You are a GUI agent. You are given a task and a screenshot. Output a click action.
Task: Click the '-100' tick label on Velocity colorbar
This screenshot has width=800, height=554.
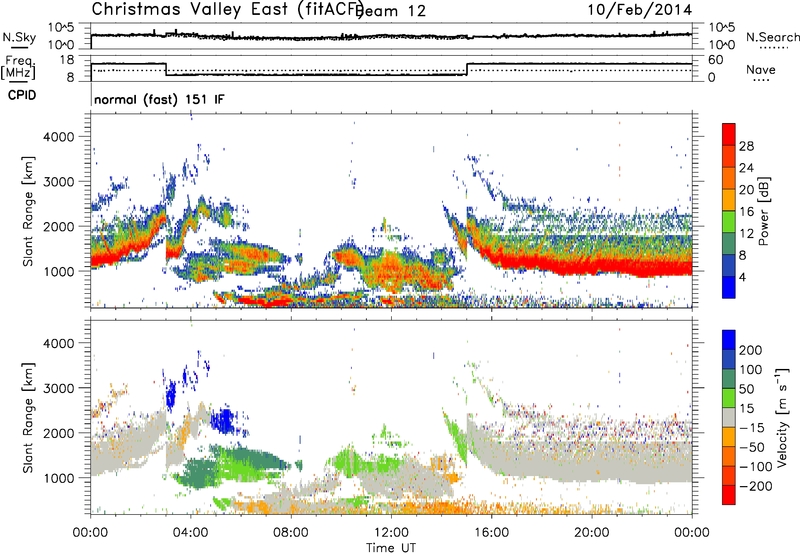click(x=756, y=466)
